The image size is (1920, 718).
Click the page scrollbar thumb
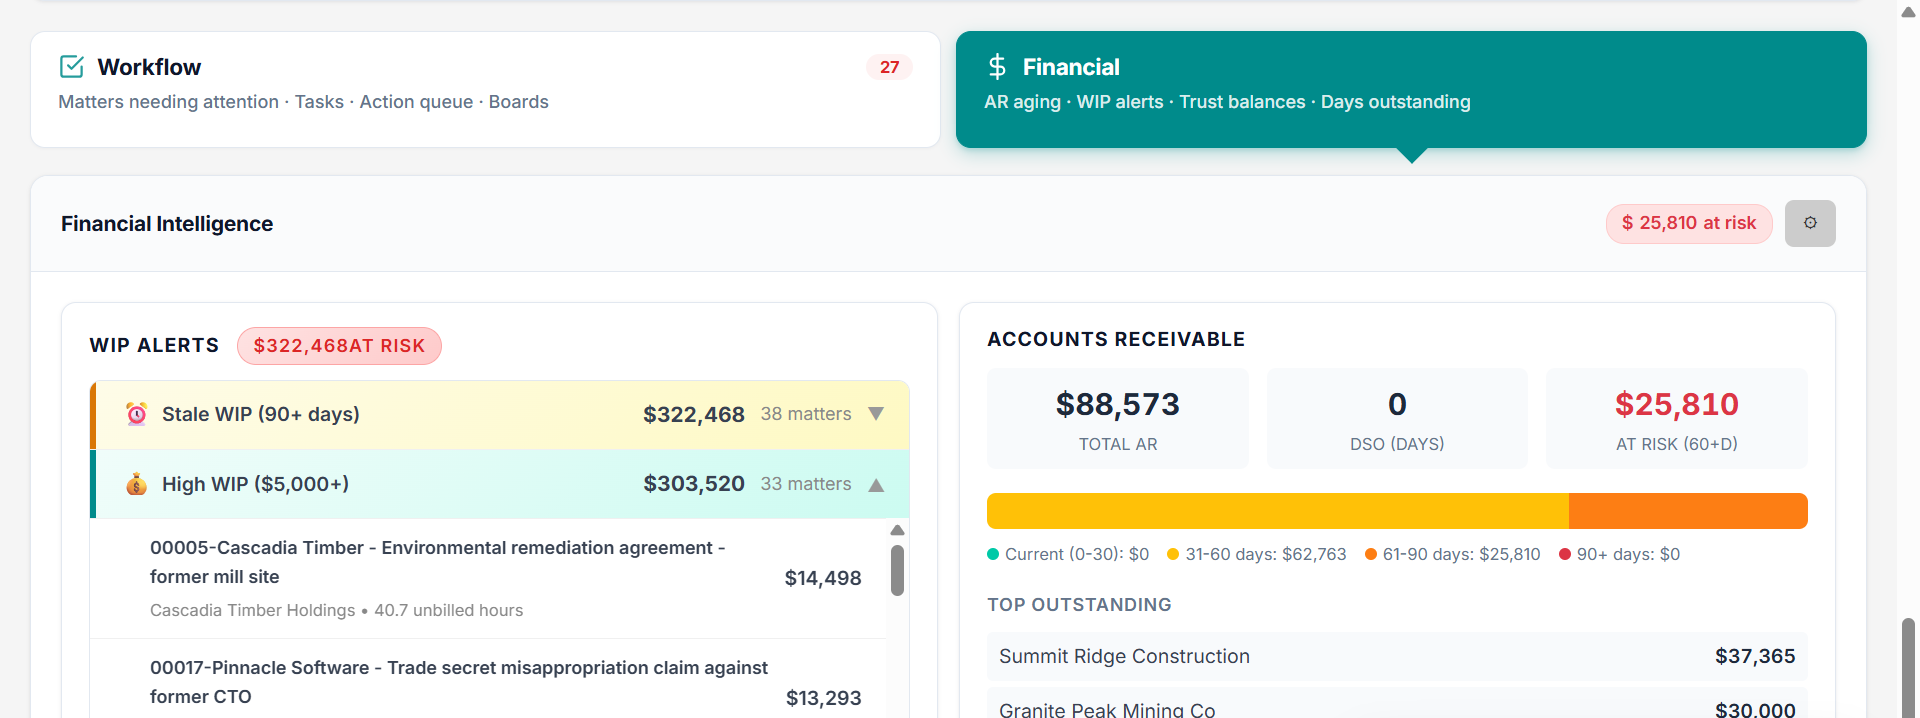(x=1908, y=666)
